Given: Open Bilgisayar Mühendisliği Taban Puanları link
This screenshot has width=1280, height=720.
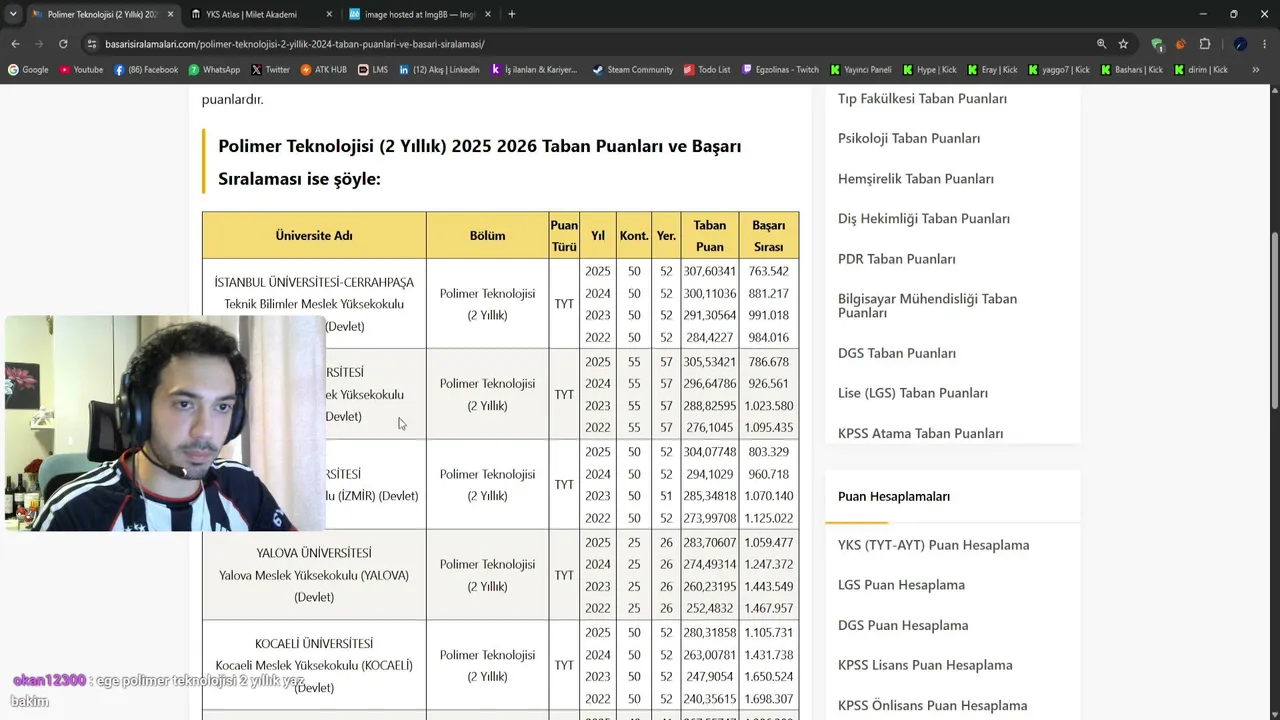Looking at the screenshot, I should pyautogui.click(x=927, y=305).
